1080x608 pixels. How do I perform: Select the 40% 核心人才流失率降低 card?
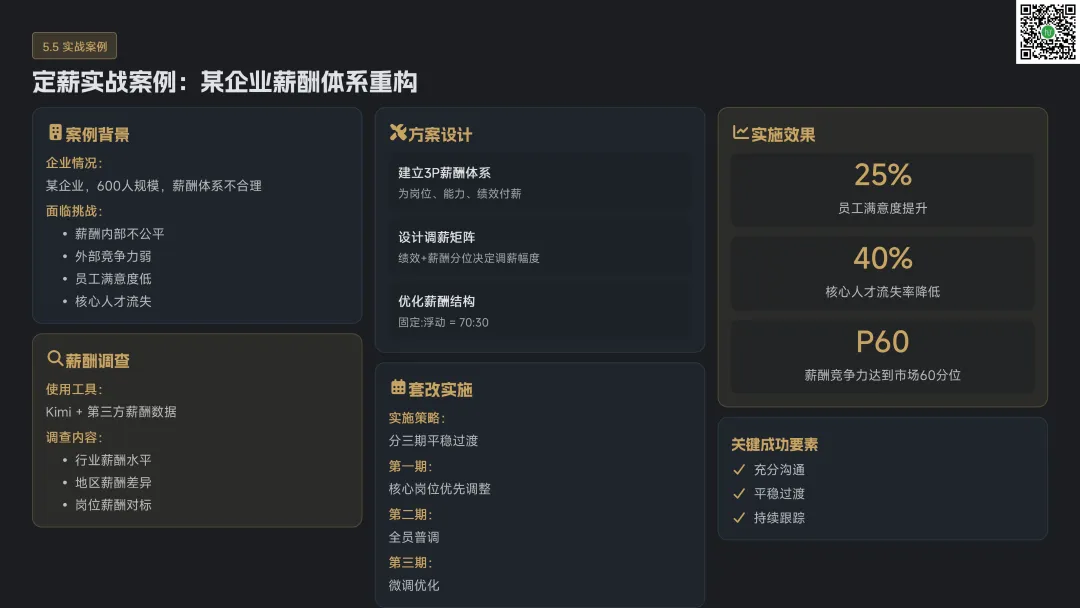[x=882, y=273]
